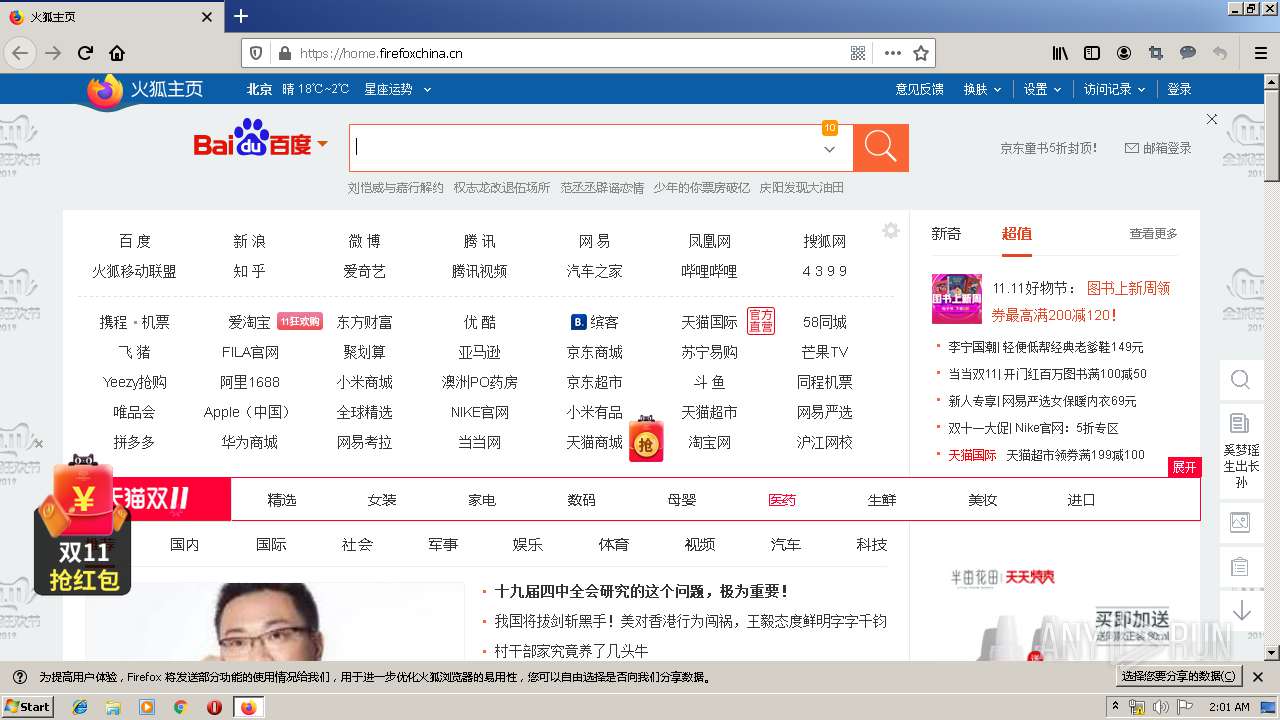Expand the Tmall banner with 展开
The width and height of the screenshot is (1280, 720).
pos(1185,467)
